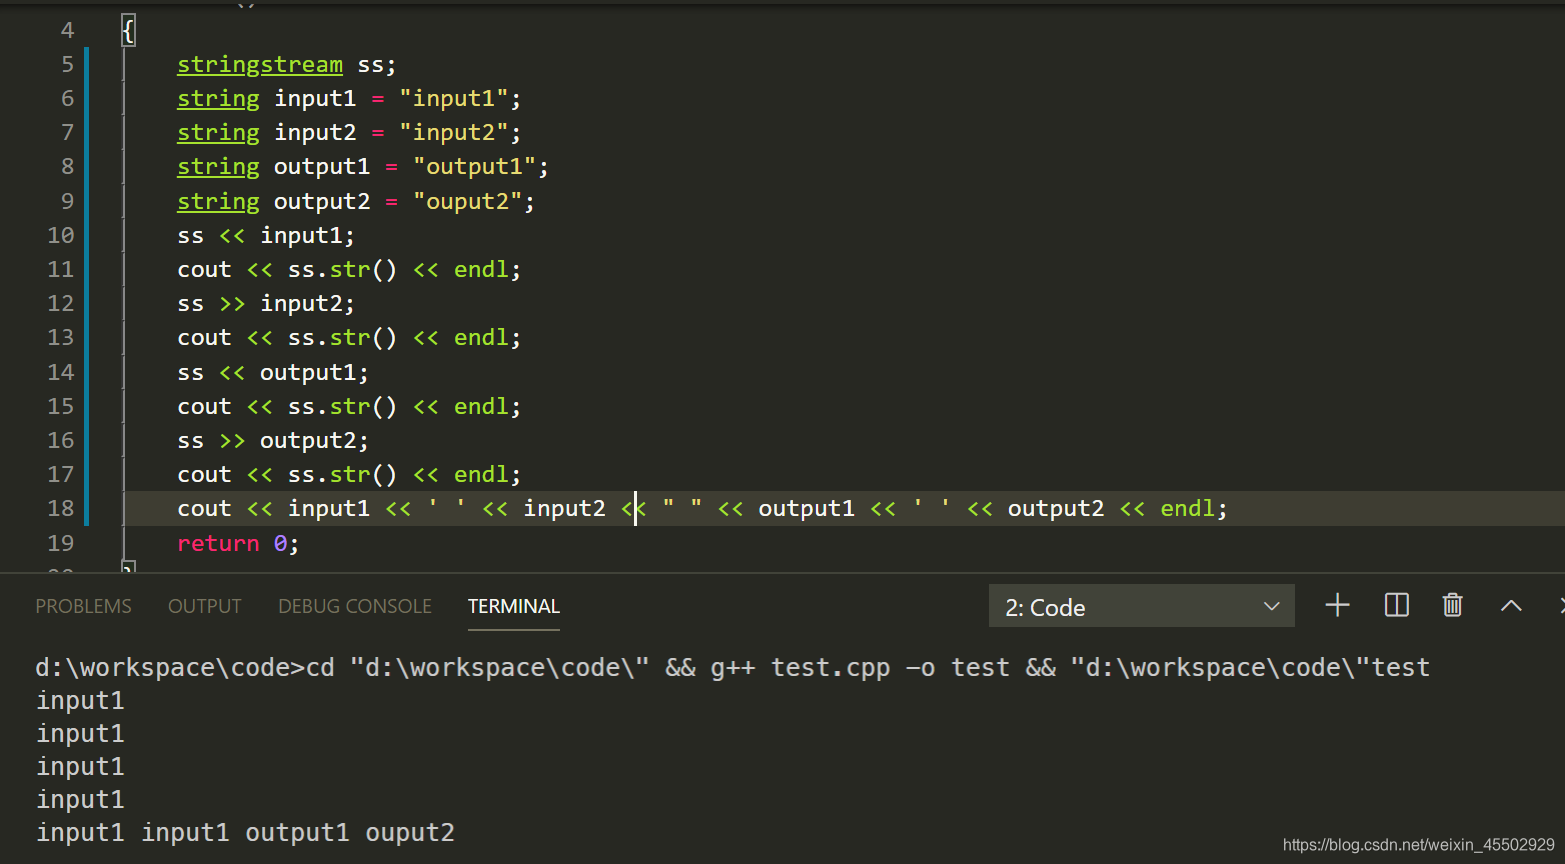Click the "ouput2" string literal on line 9
This screenshot has height=864, width=1565.
(x=467, y=201)
